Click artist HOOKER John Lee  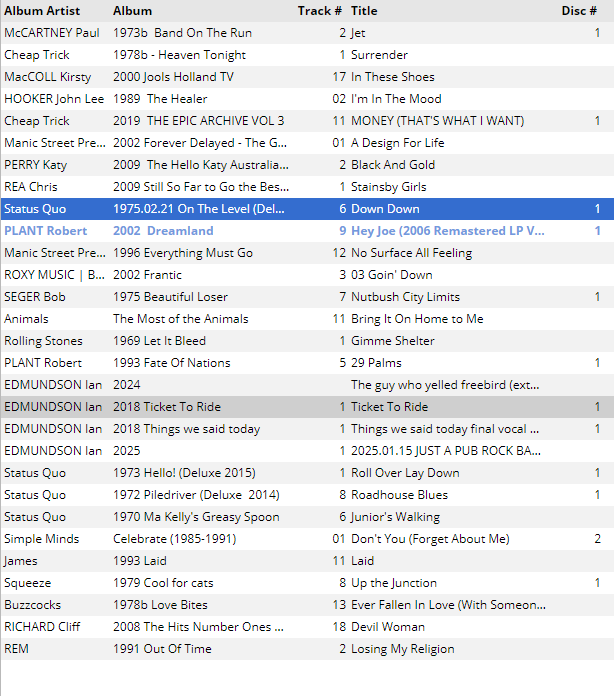click(x=54, y=99)
